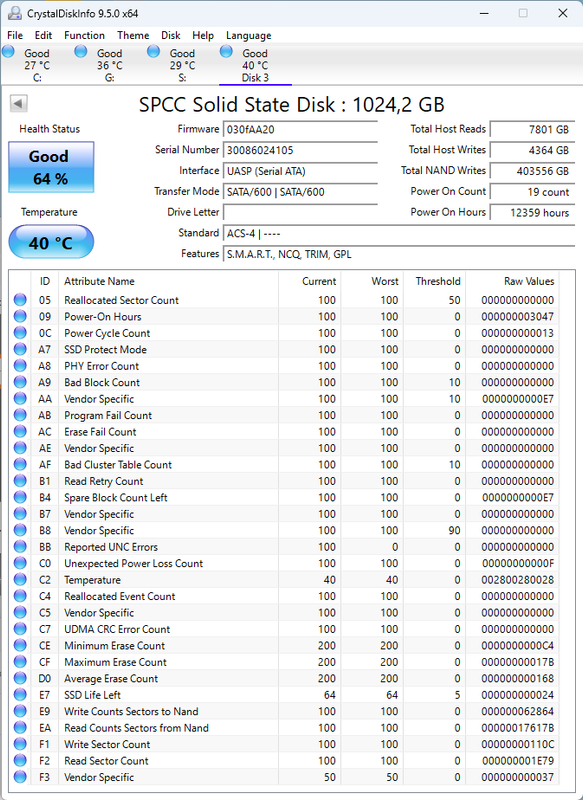The height and width of the screenshot is (800, 583).
Task: Click the status icon for Average Erase Count
Action: pos(20,679)
